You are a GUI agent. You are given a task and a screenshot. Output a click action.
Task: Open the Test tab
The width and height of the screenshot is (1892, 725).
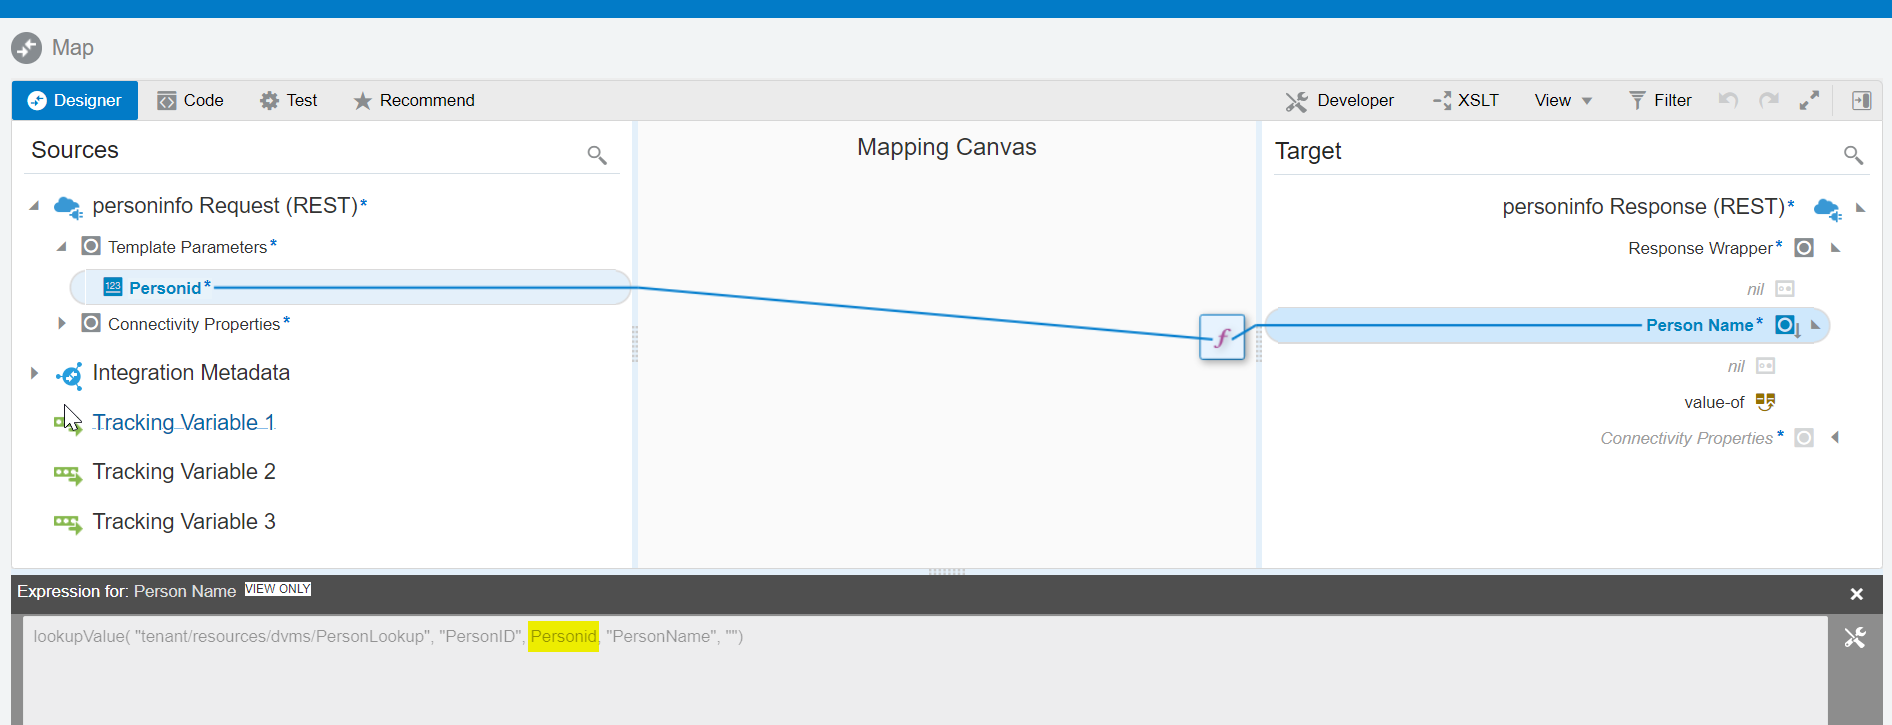[289, 100]
